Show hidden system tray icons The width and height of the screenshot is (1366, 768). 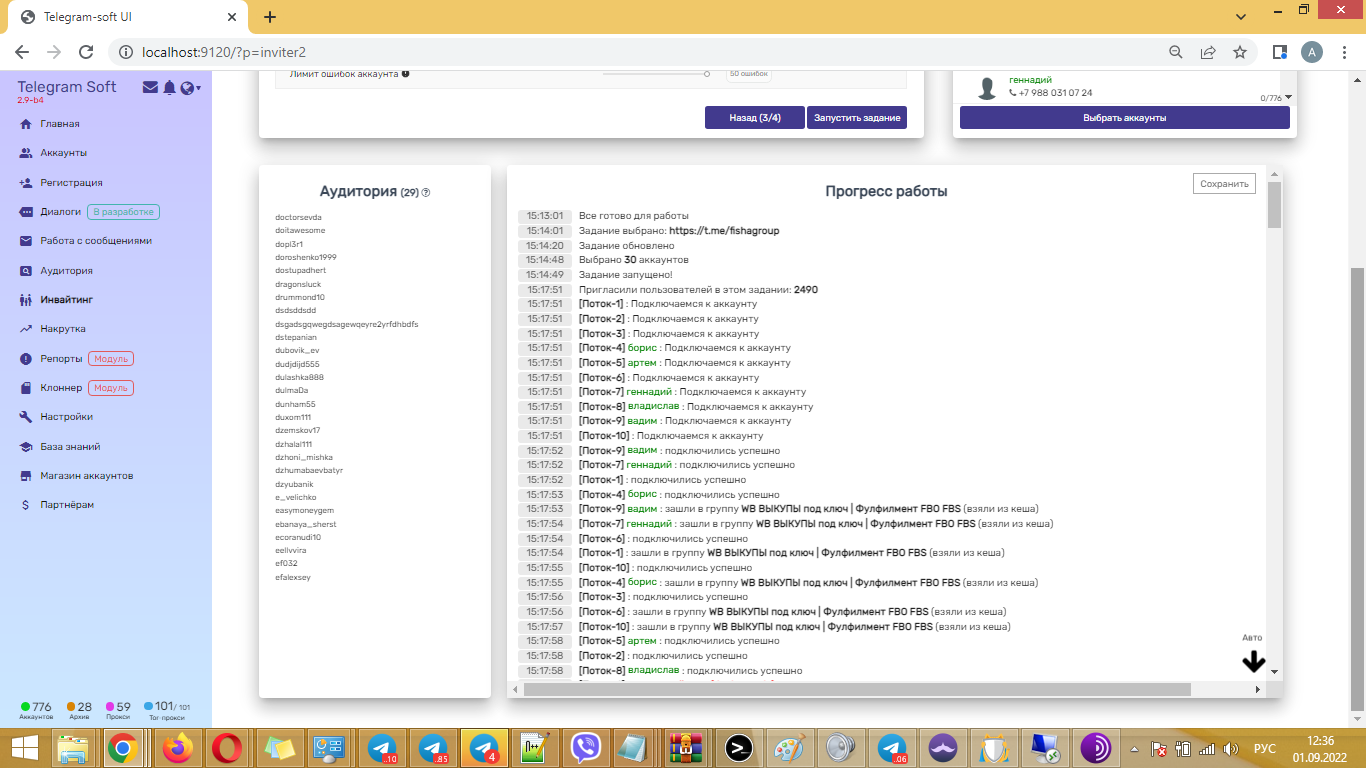(x=1134, y=748)
